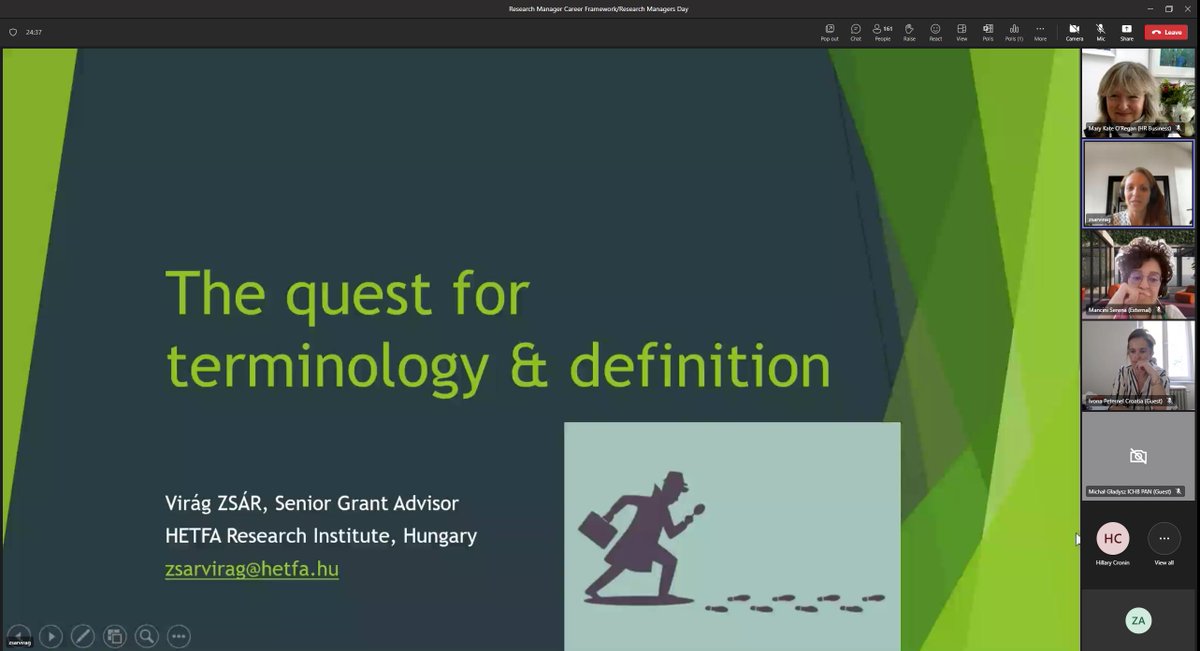Click the shield security icon beside the timer
1200x651 pixels.
[x=13, y=32]
